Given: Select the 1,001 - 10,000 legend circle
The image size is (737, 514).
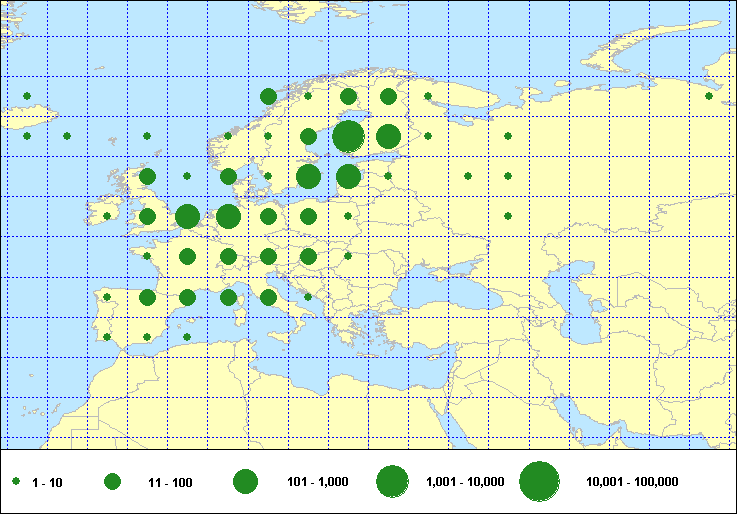Looking at the screenshot, I should [x=392, y=482].
